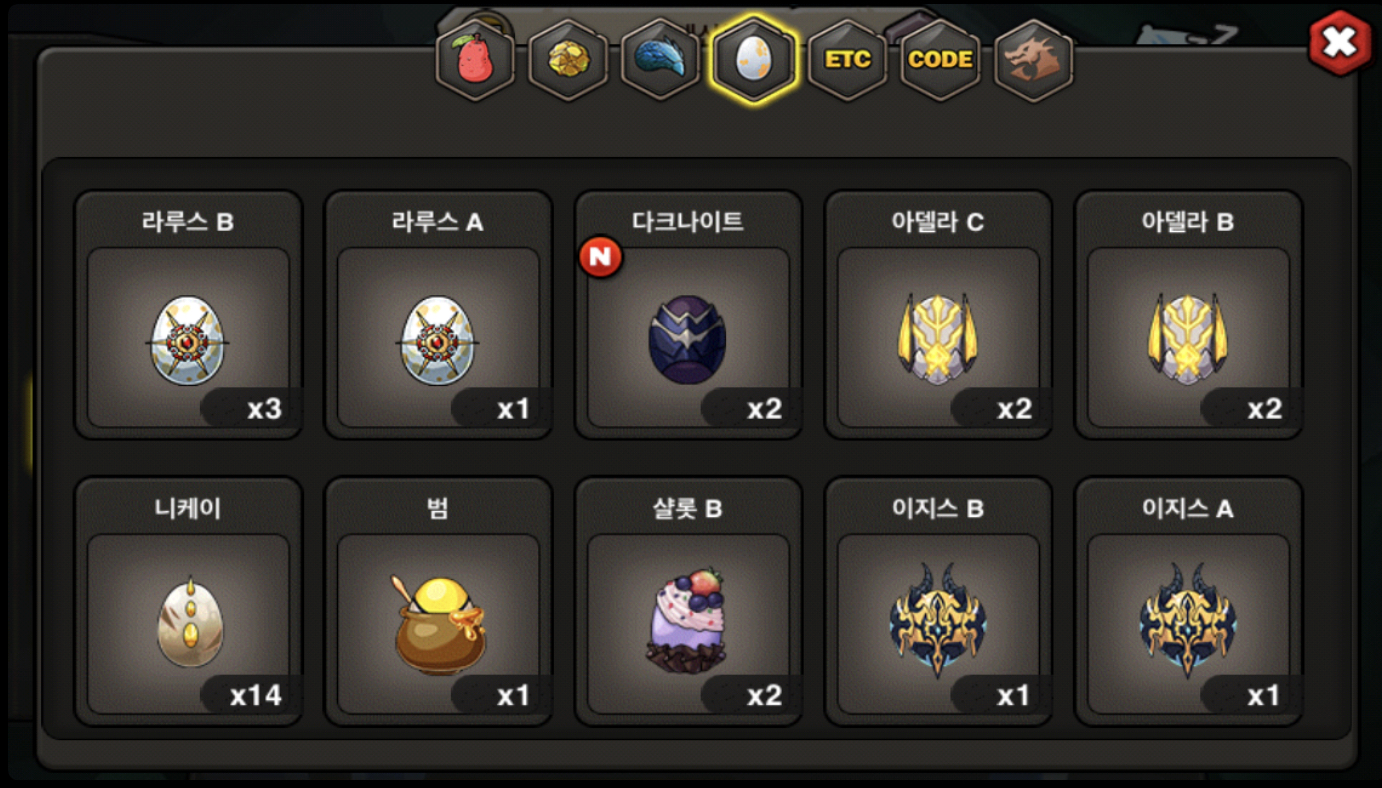Click the x14 quantity label on 니케이

click(x=255, y=695)
